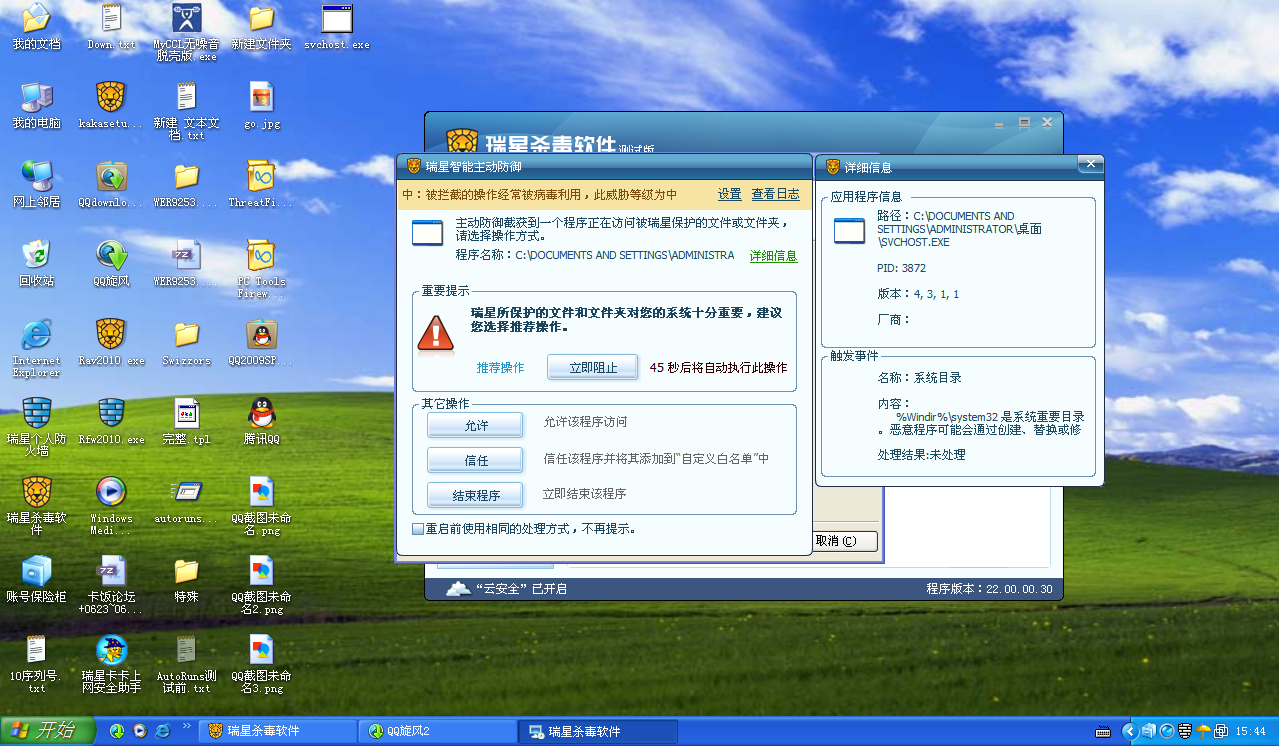1279x746 pixels.
Task: Select kakasetu lion icon on desktop
Action: [x=111, y=105]
